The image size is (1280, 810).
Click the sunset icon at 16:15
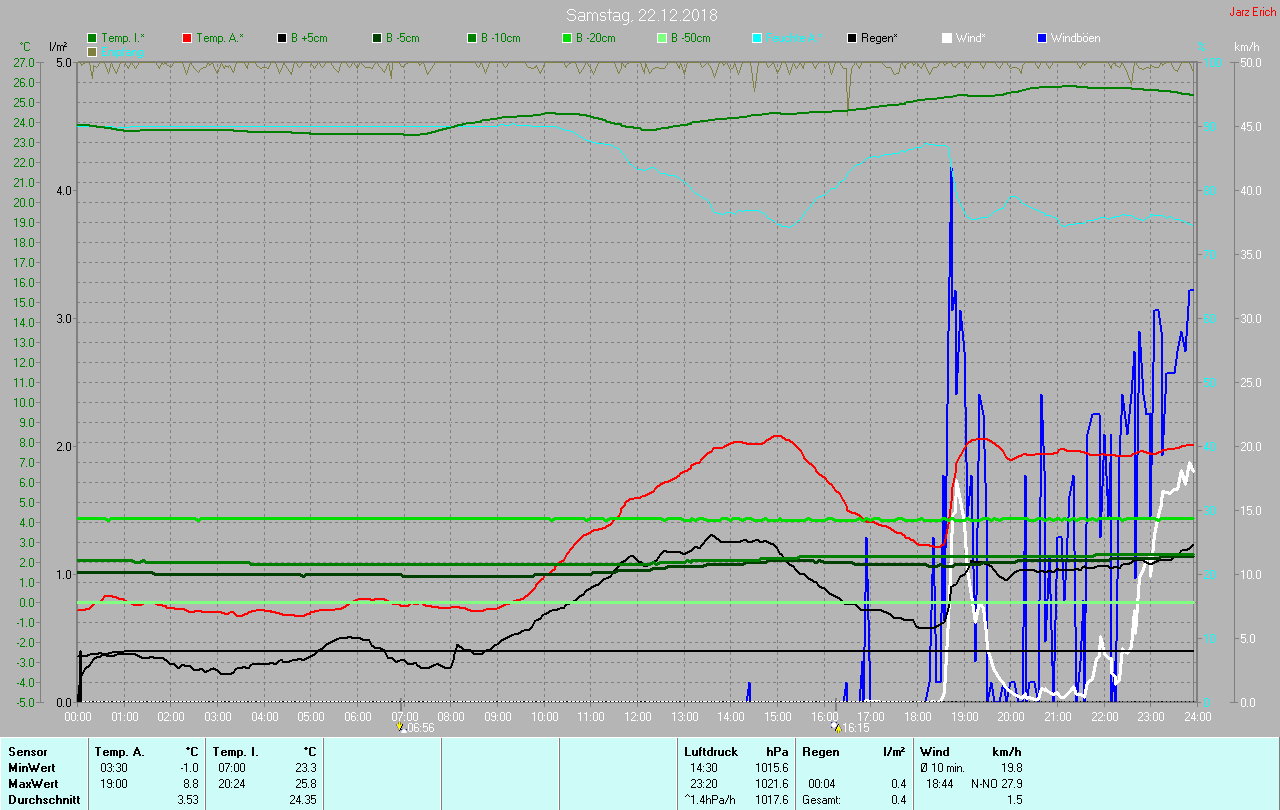[836, 727]
